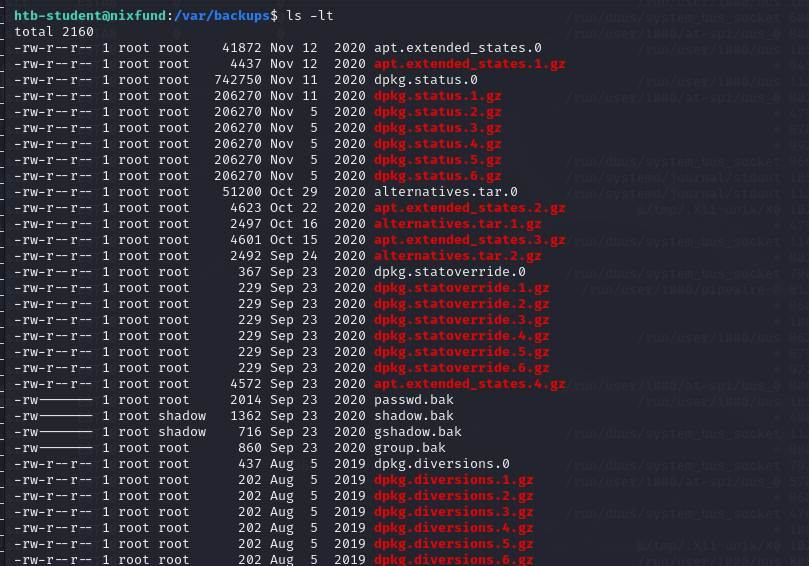Click the group.bak file name
The image size is (809, 566).
coord(410,447)
